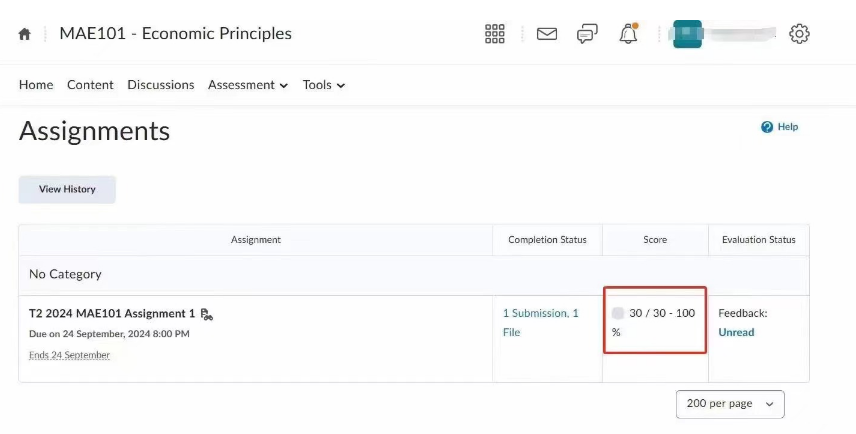Click the user profile avatar
This screenshot has width=856, height=434.
(687, 34)
